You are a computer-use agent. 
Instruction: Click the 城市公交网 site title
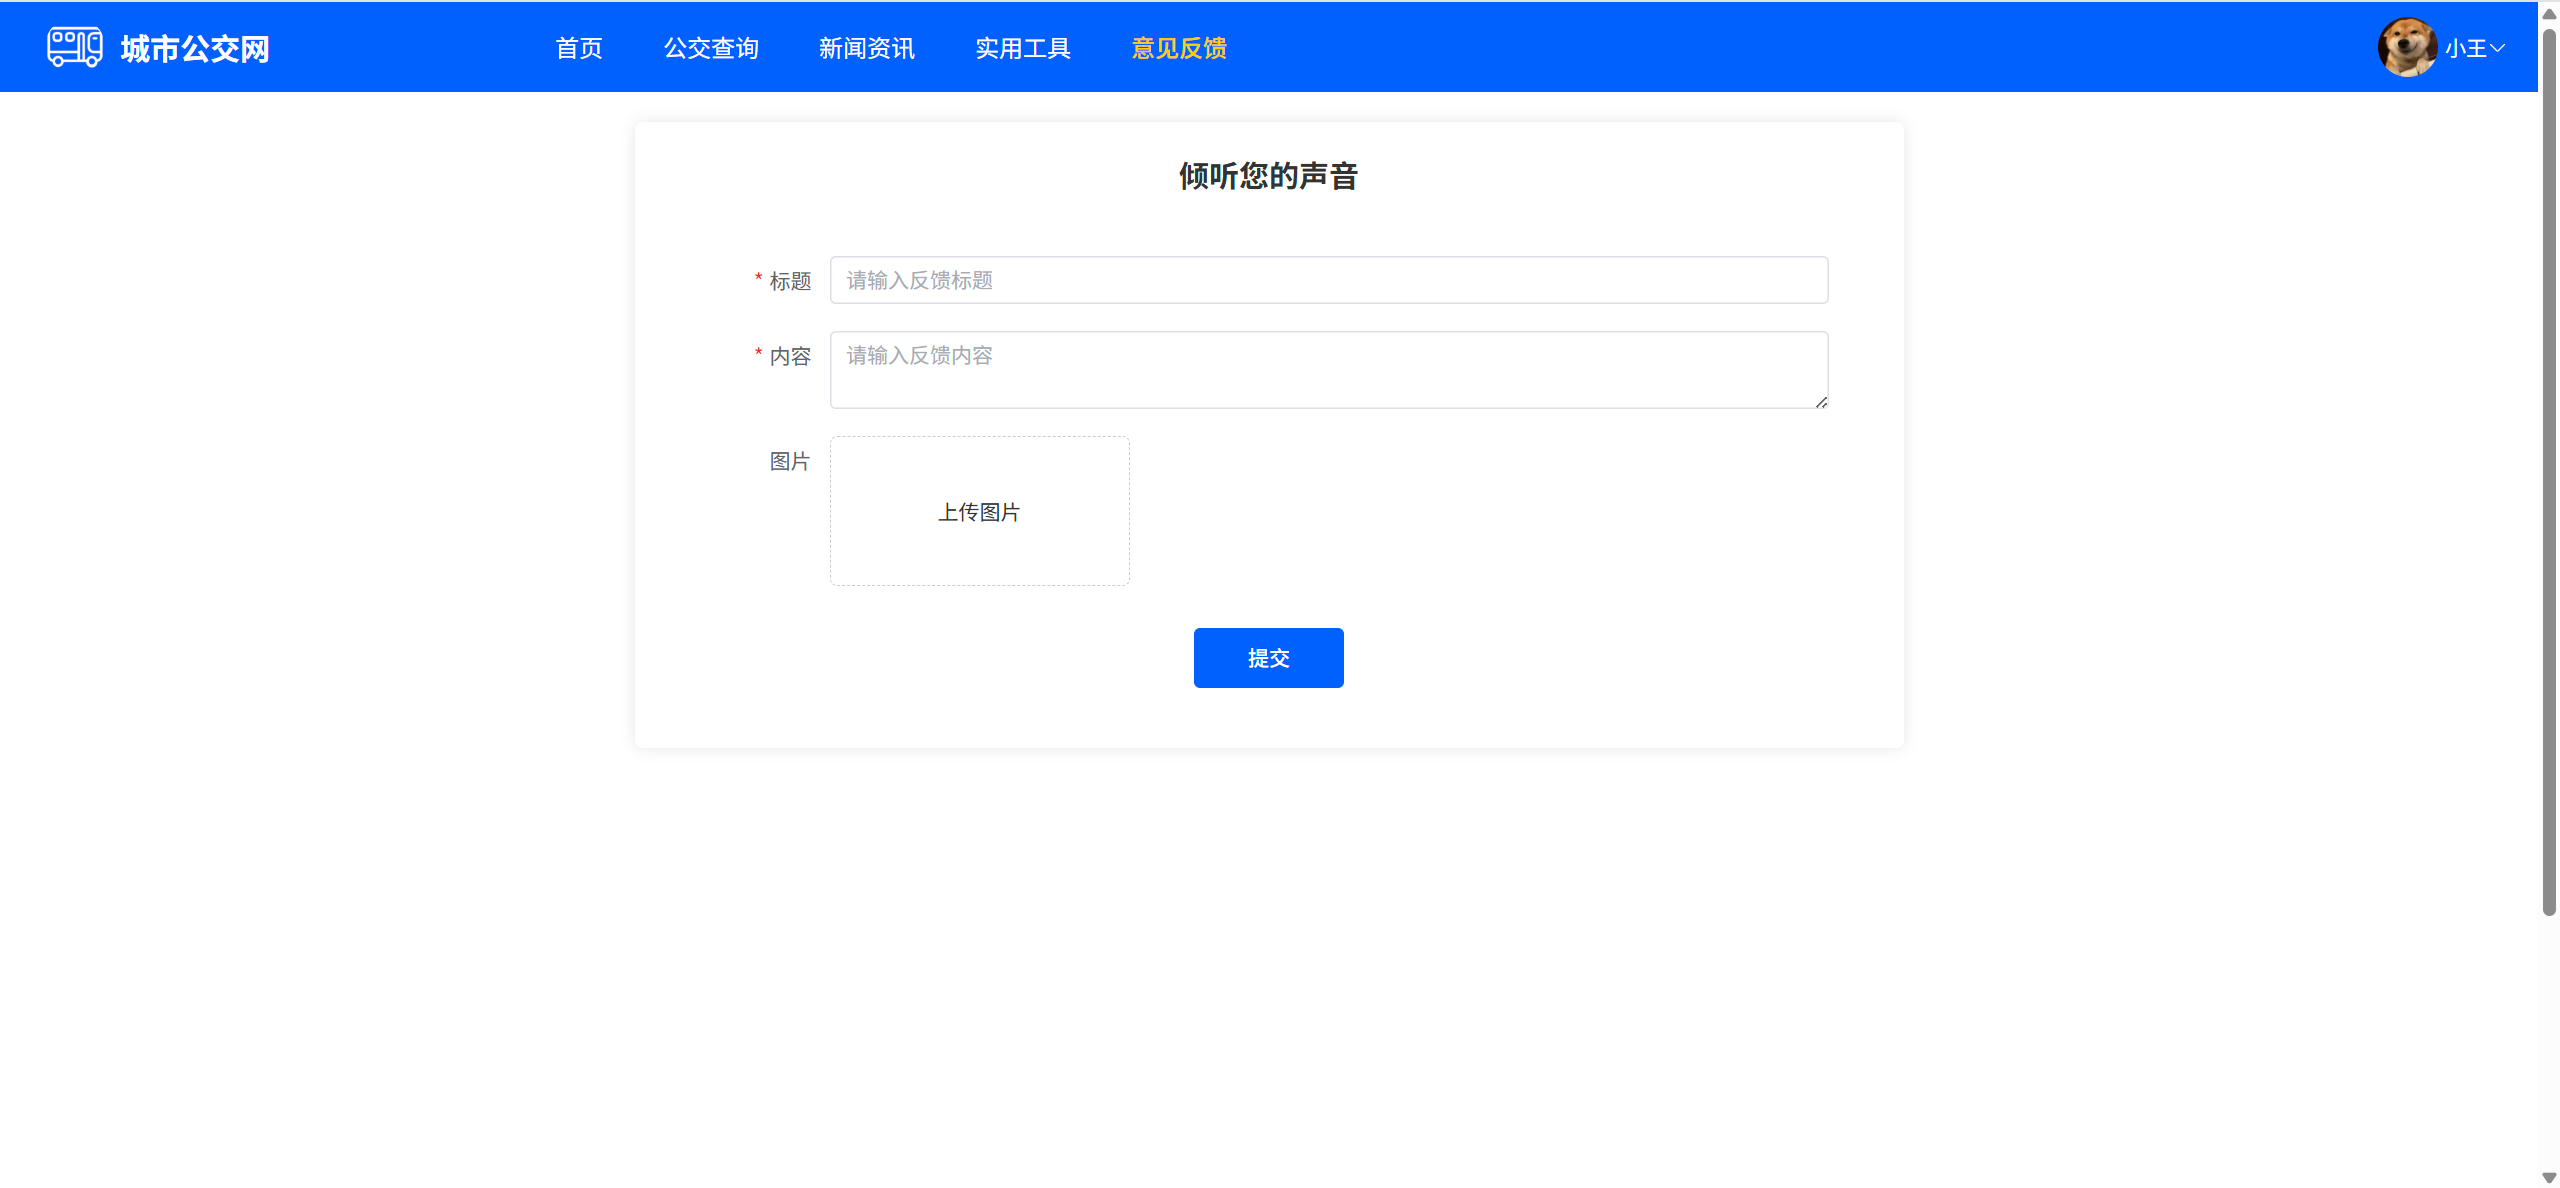[195, 49]
